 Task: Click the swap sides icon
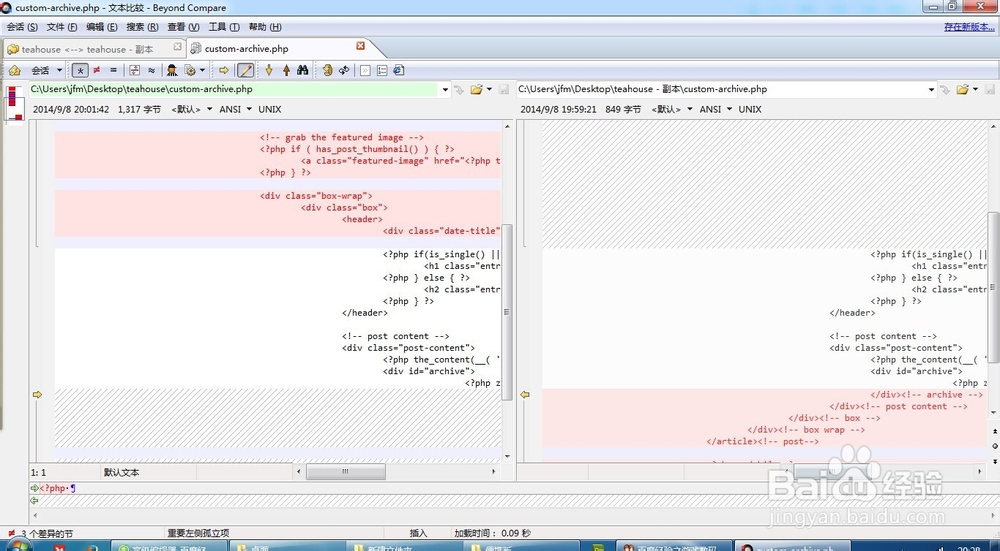327,70
